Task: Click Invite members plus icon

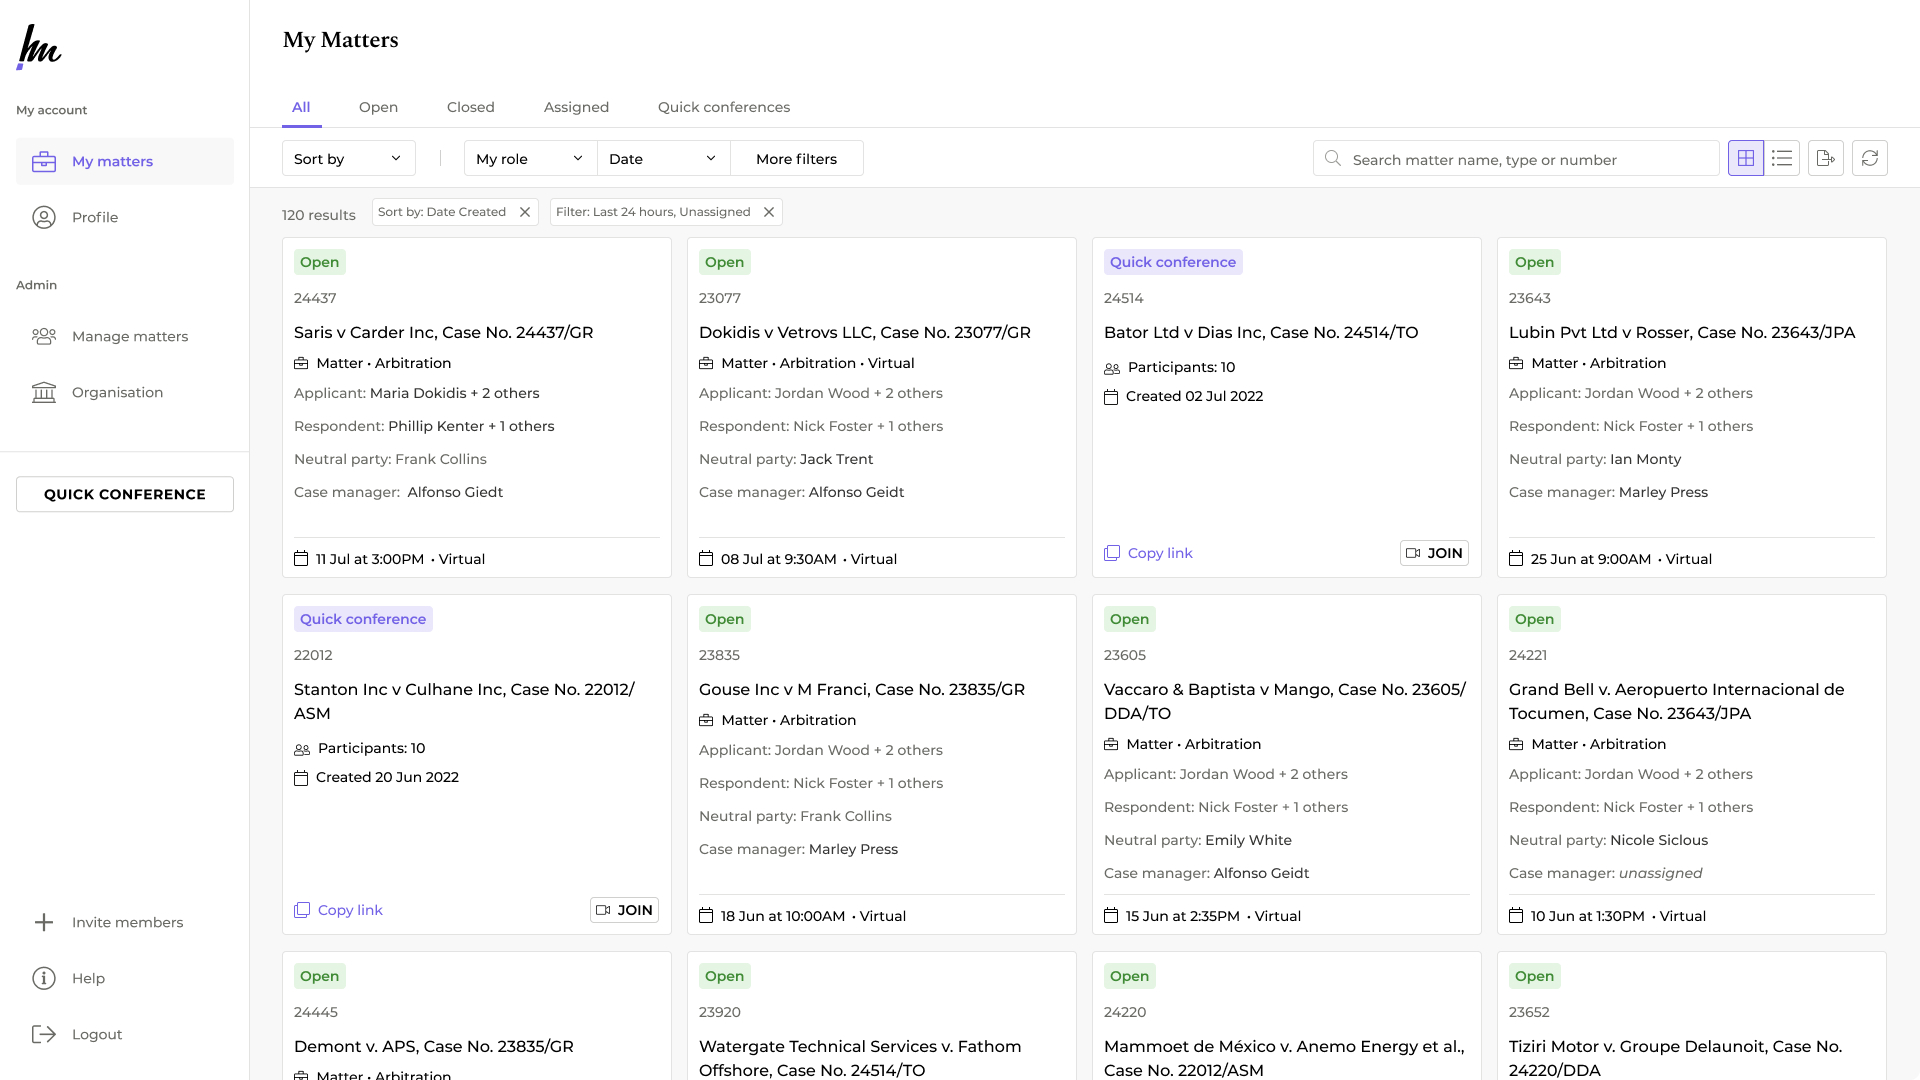Action: (44, 922)
